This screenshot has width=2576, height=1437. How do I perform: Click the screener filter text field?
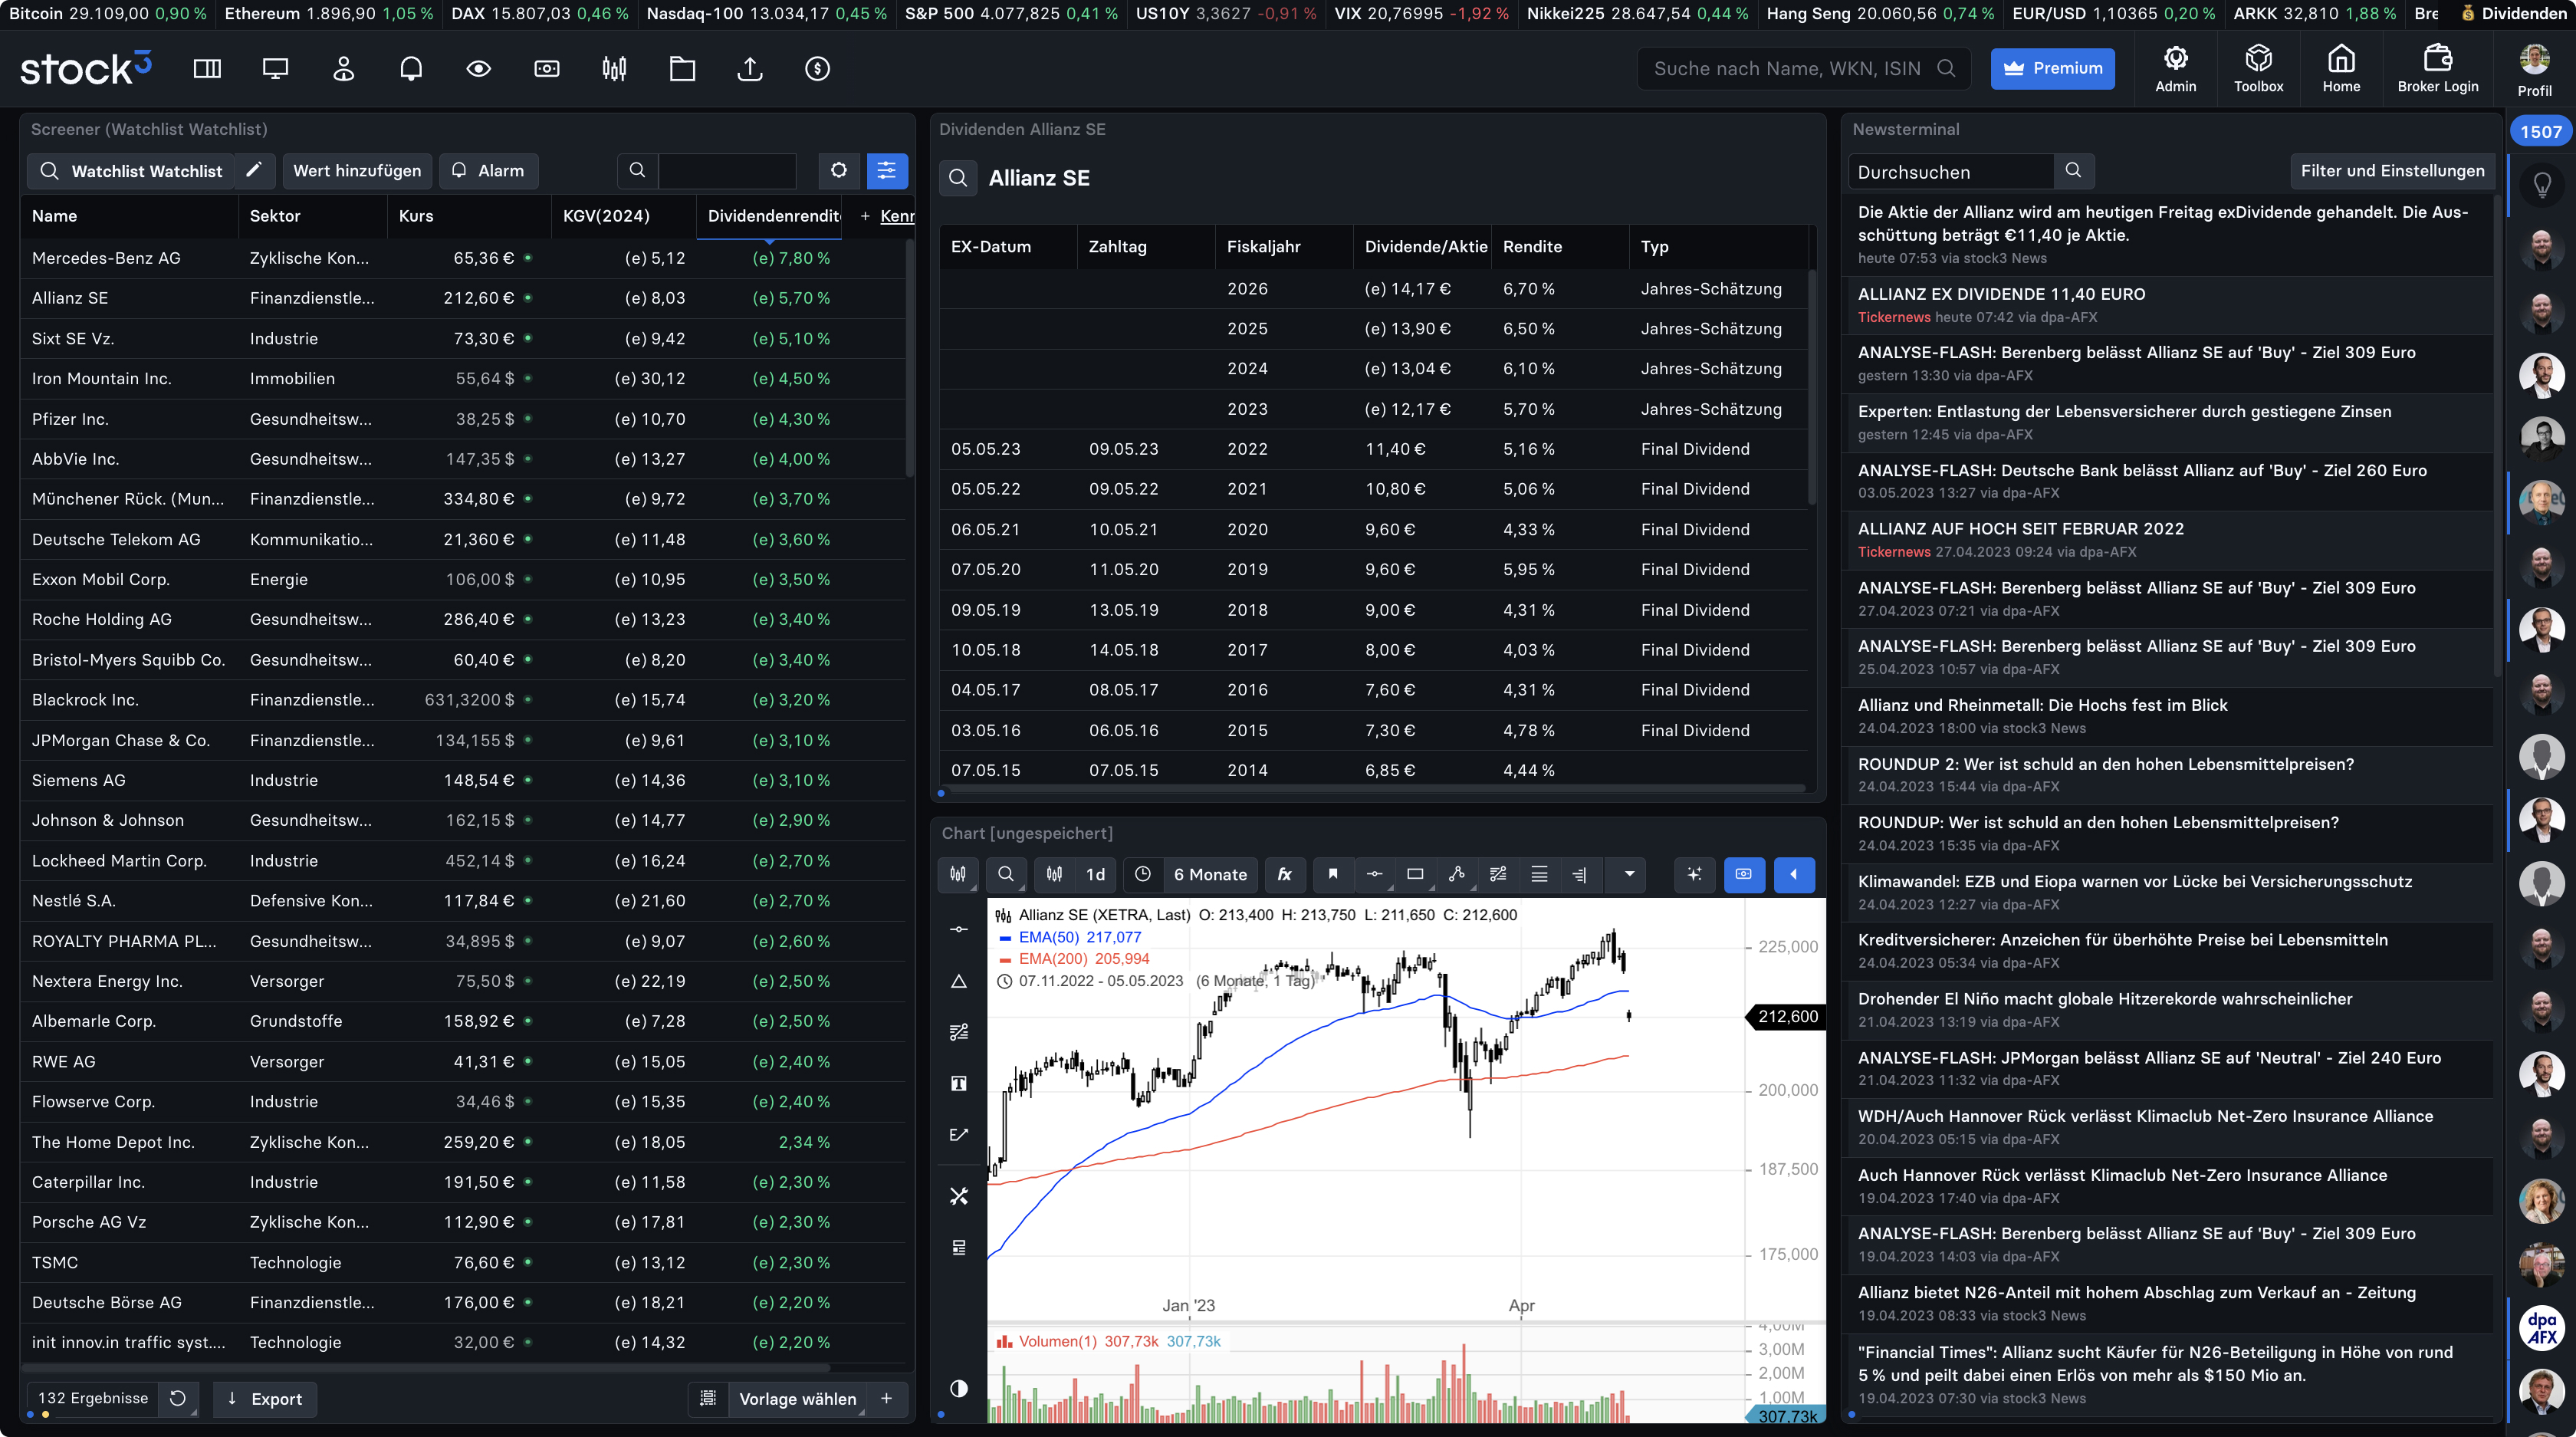tap(727, 171)
